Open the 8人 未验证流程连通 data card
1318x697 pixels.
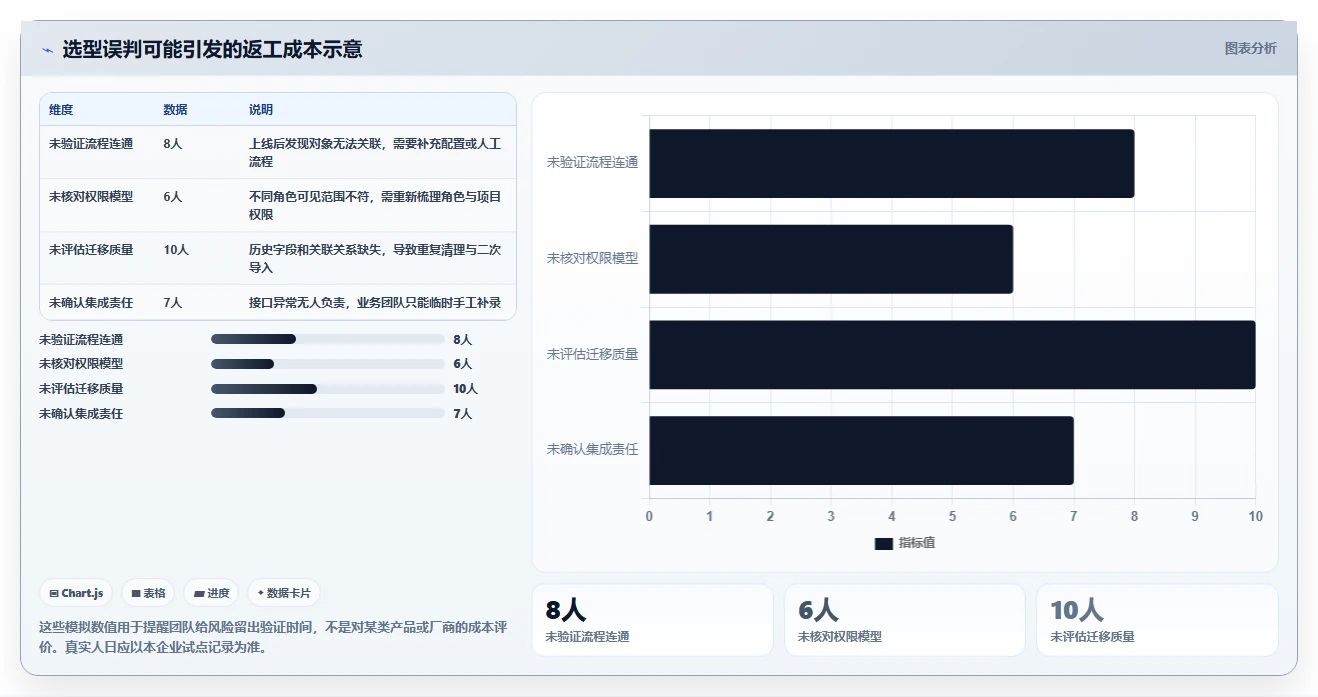(x=653, y=620)
